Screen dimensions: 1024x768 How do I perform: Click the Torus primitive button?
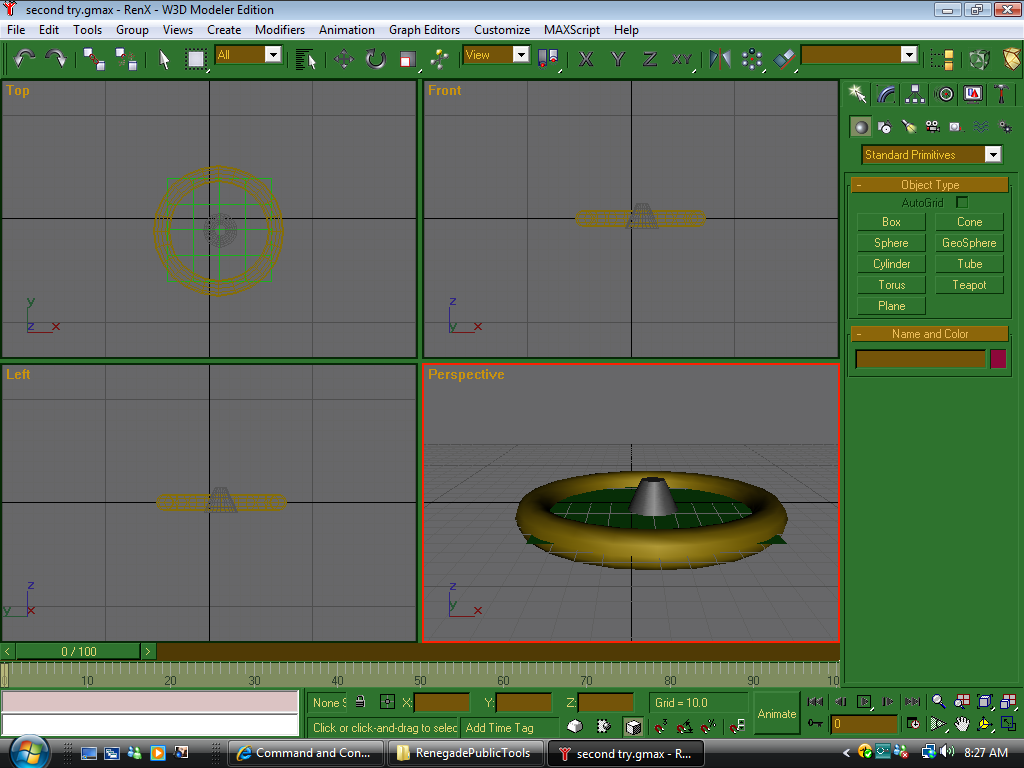(891, 285)
